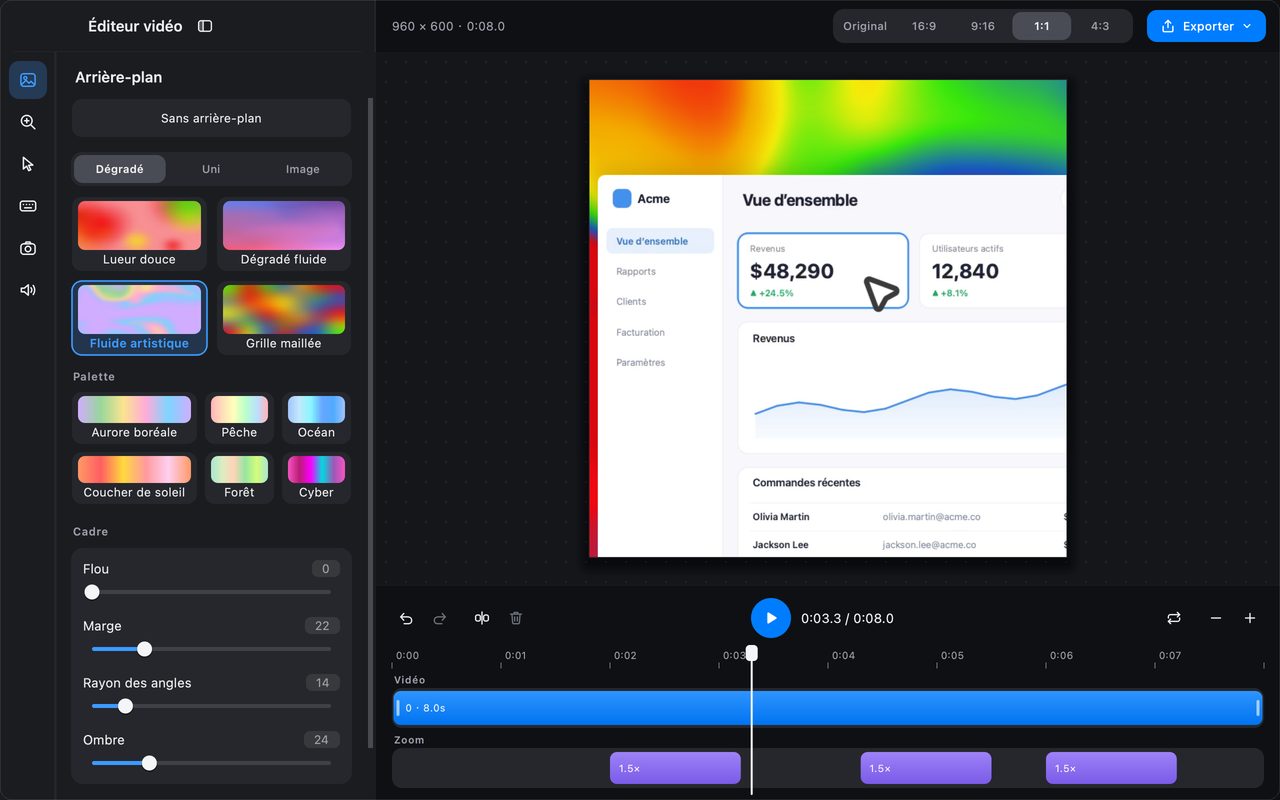
Task: Select the Grille maillée gradient thumbnail
Action: coord(284,318)
